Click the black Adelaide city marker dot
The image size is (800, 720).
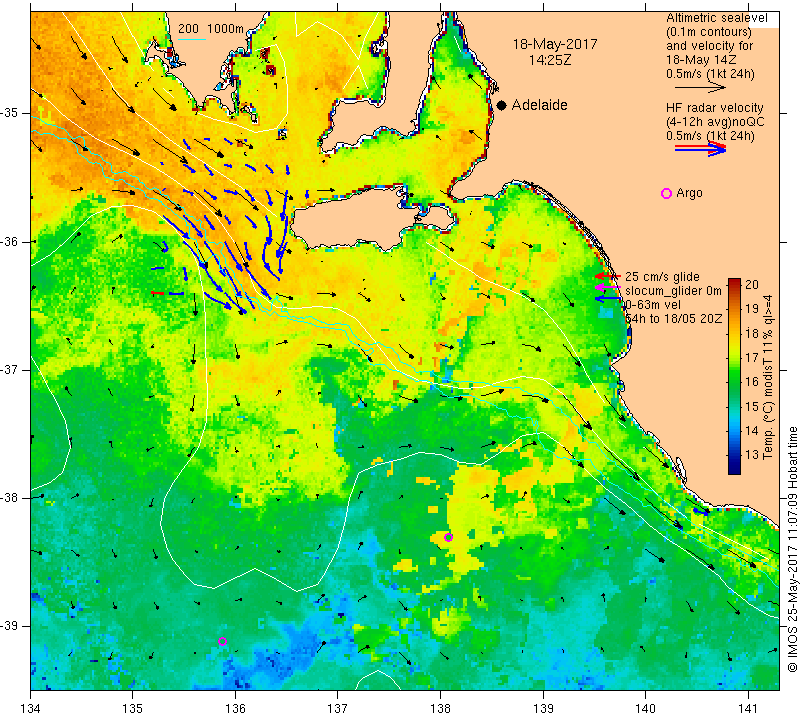tap(502, 105)
